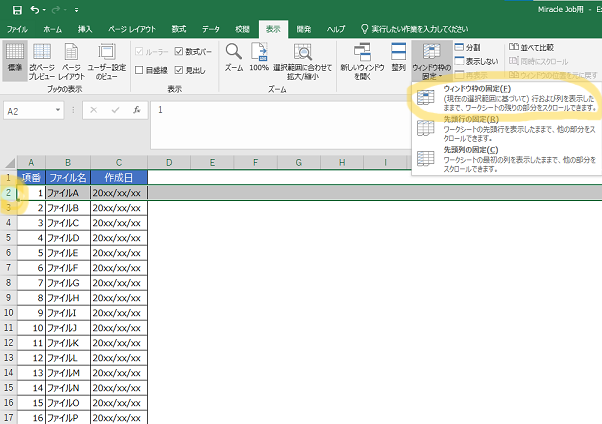Screen dimensions: 602x424
Task: Click the 整列 windows icon
Action: (x=399, y=57)
